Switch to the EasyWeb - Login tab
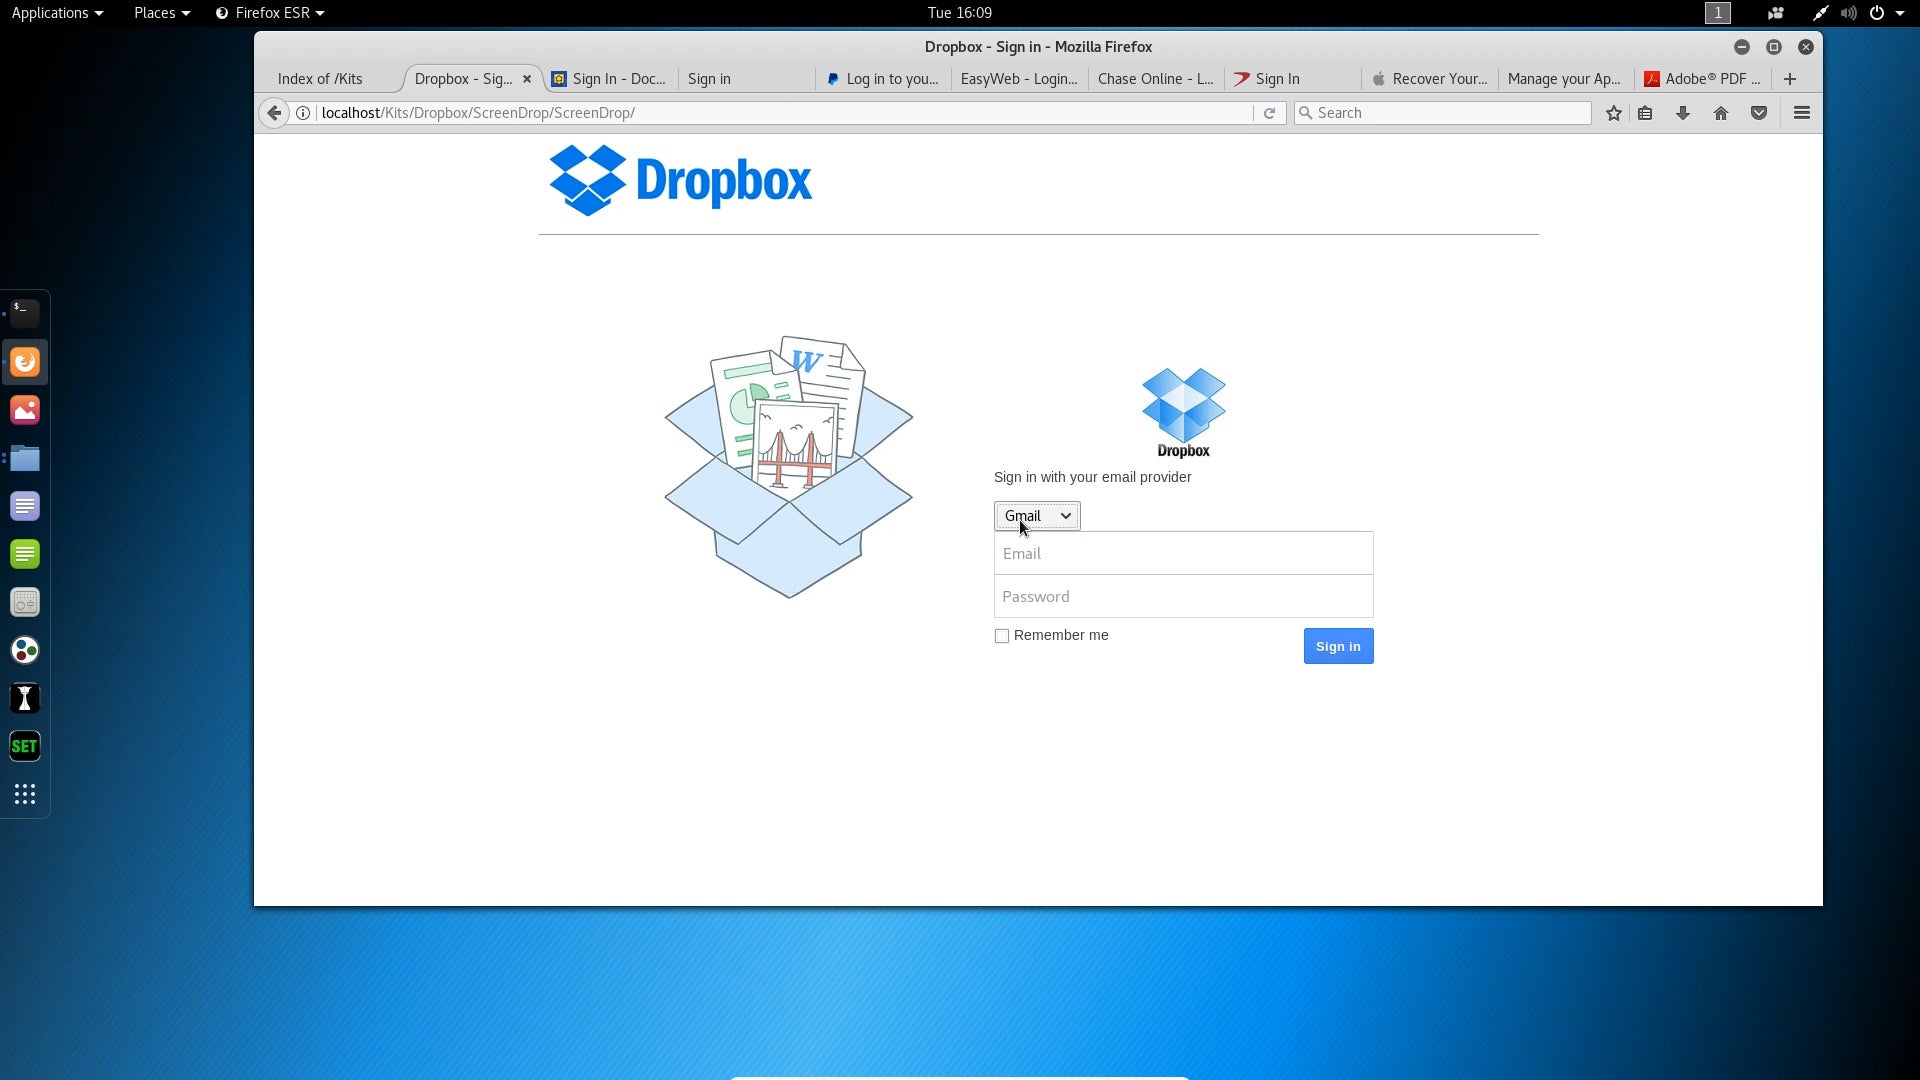The height and width of the screenshot is (1080, 1920). [x=1019, y=79]
